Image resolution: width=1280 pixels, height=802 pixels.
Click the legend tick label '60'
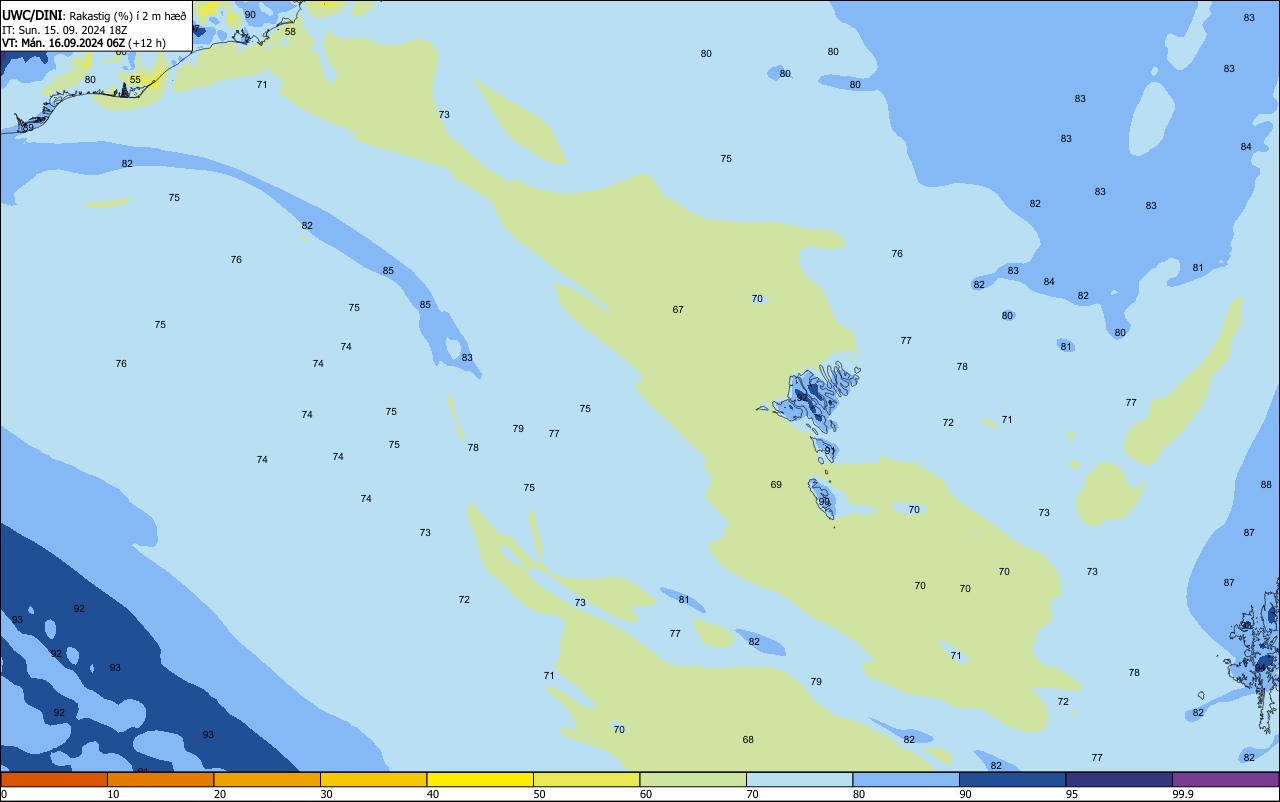click(x=646, y=794)
